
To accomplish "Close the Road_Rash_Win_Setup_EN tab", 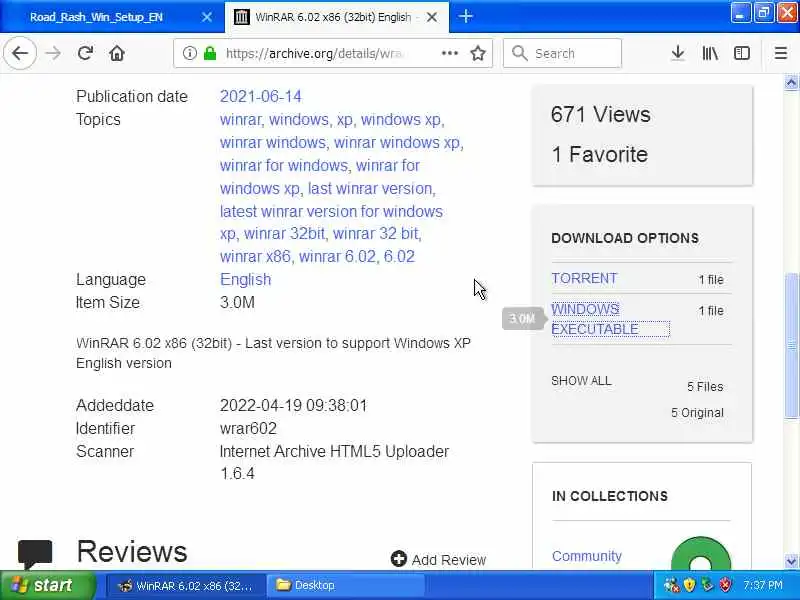I will [207, 17].
